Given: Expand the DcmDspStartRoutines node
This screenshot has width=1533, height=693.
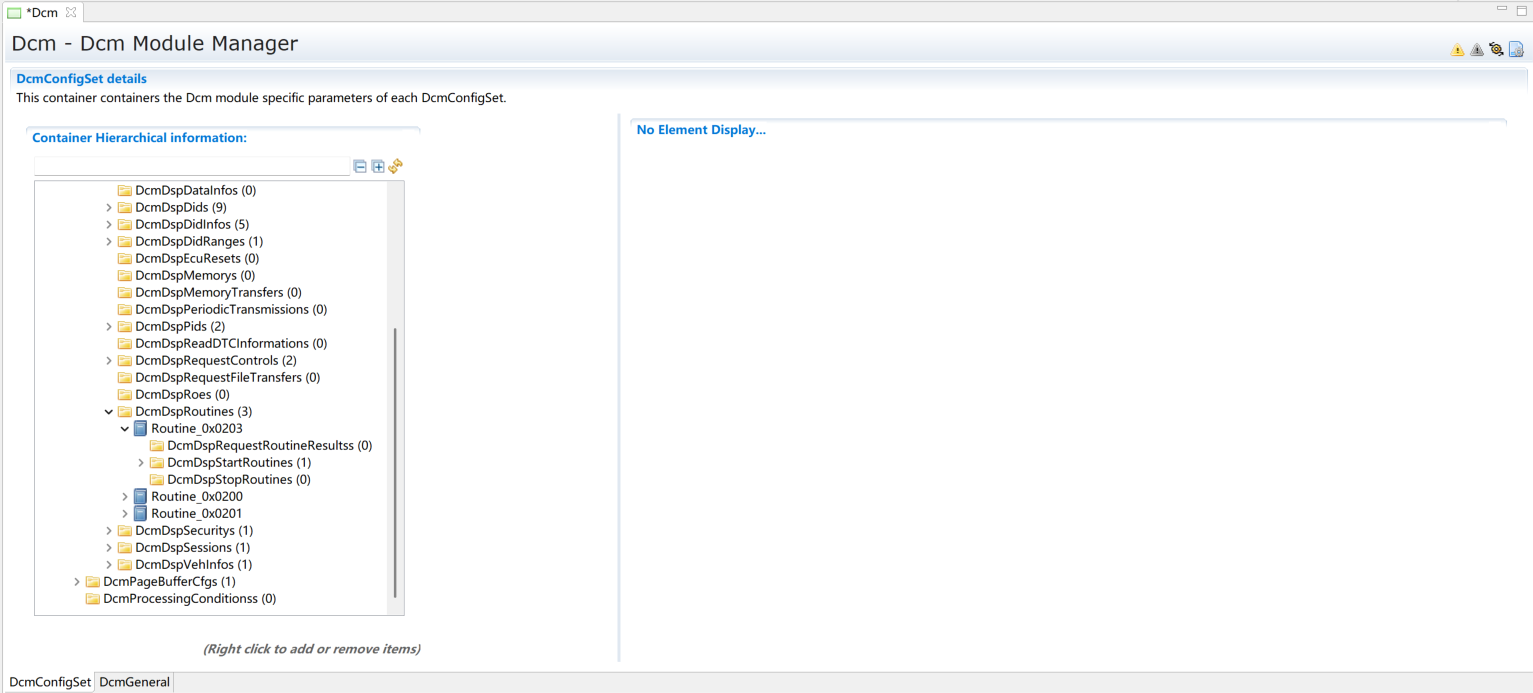Looking at the screenshot, I should coord(141,463).
